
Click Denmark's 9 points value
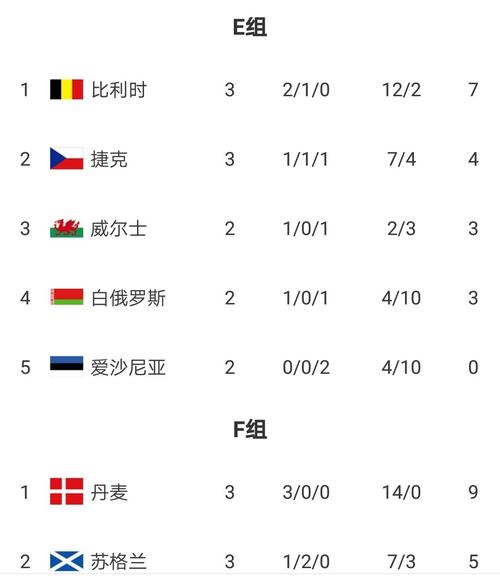pyautogui.click(x=473, y=492)
